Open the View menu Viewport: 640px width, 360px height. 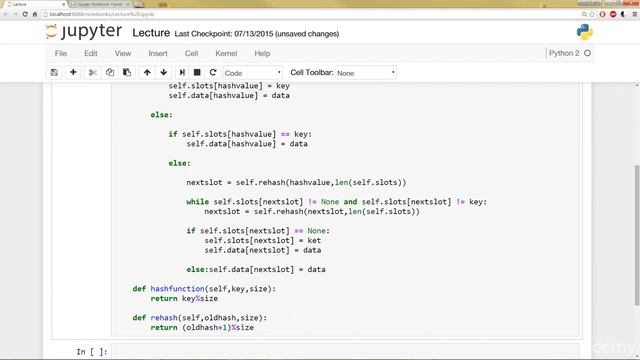pos(123,53)
